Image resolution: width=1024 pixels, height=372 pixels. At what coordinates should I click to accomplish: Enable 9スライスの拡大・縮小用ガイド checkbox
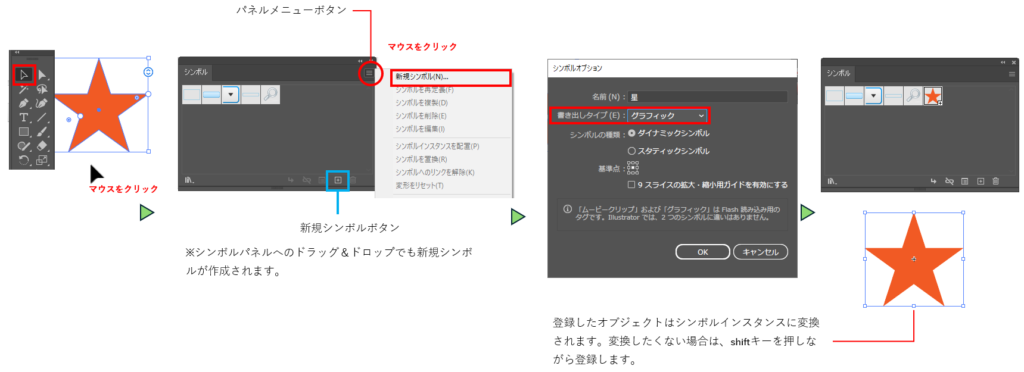(x=632, y=185)
